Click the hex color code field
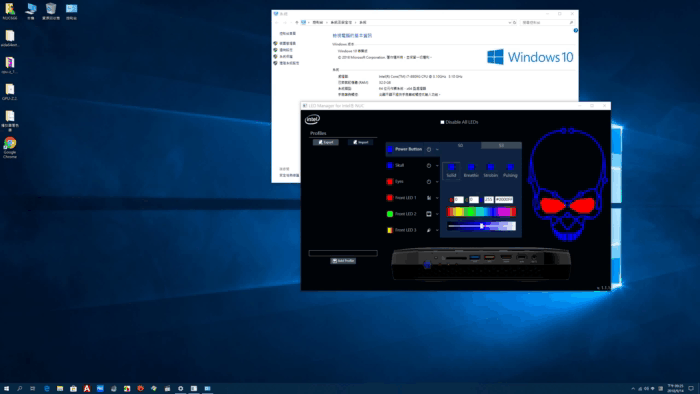 coord(504,200)
